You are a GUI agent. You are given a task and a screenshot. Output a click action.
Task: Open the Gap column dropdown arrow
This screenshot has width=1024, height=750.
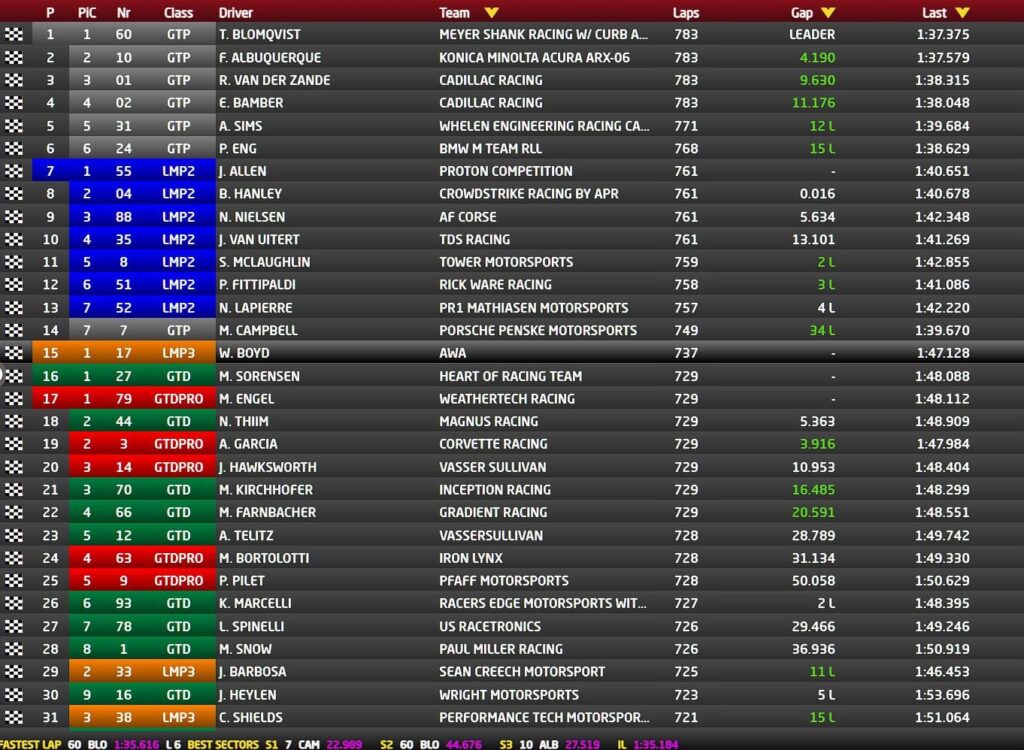click(x=827, y=12)
